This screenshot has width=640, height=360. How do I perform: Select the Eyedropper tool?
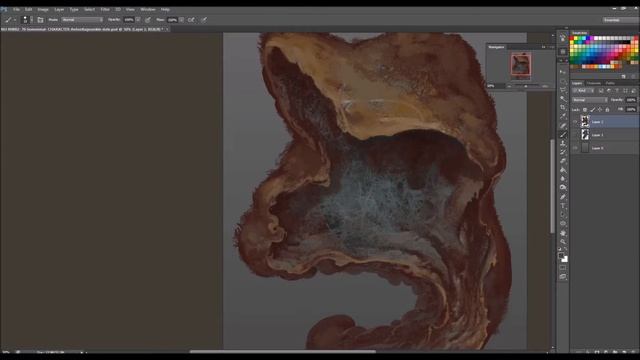563,116
